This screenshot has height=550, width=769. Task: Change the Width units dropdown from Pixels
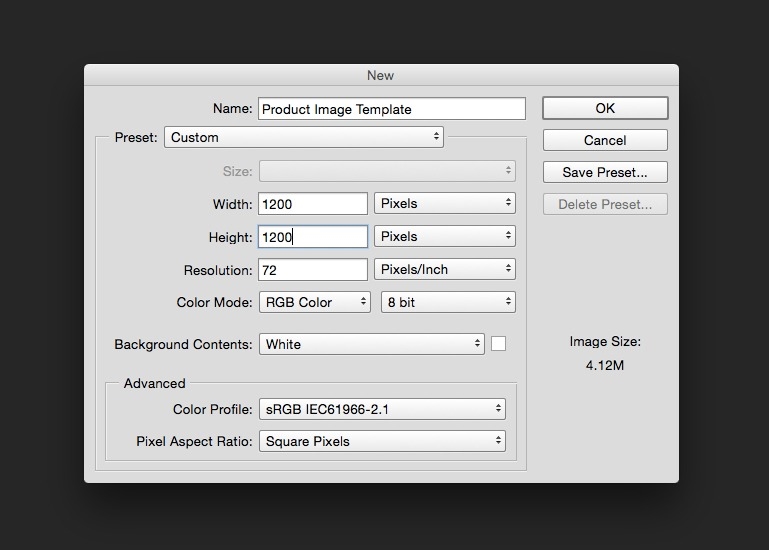[445, 203]
